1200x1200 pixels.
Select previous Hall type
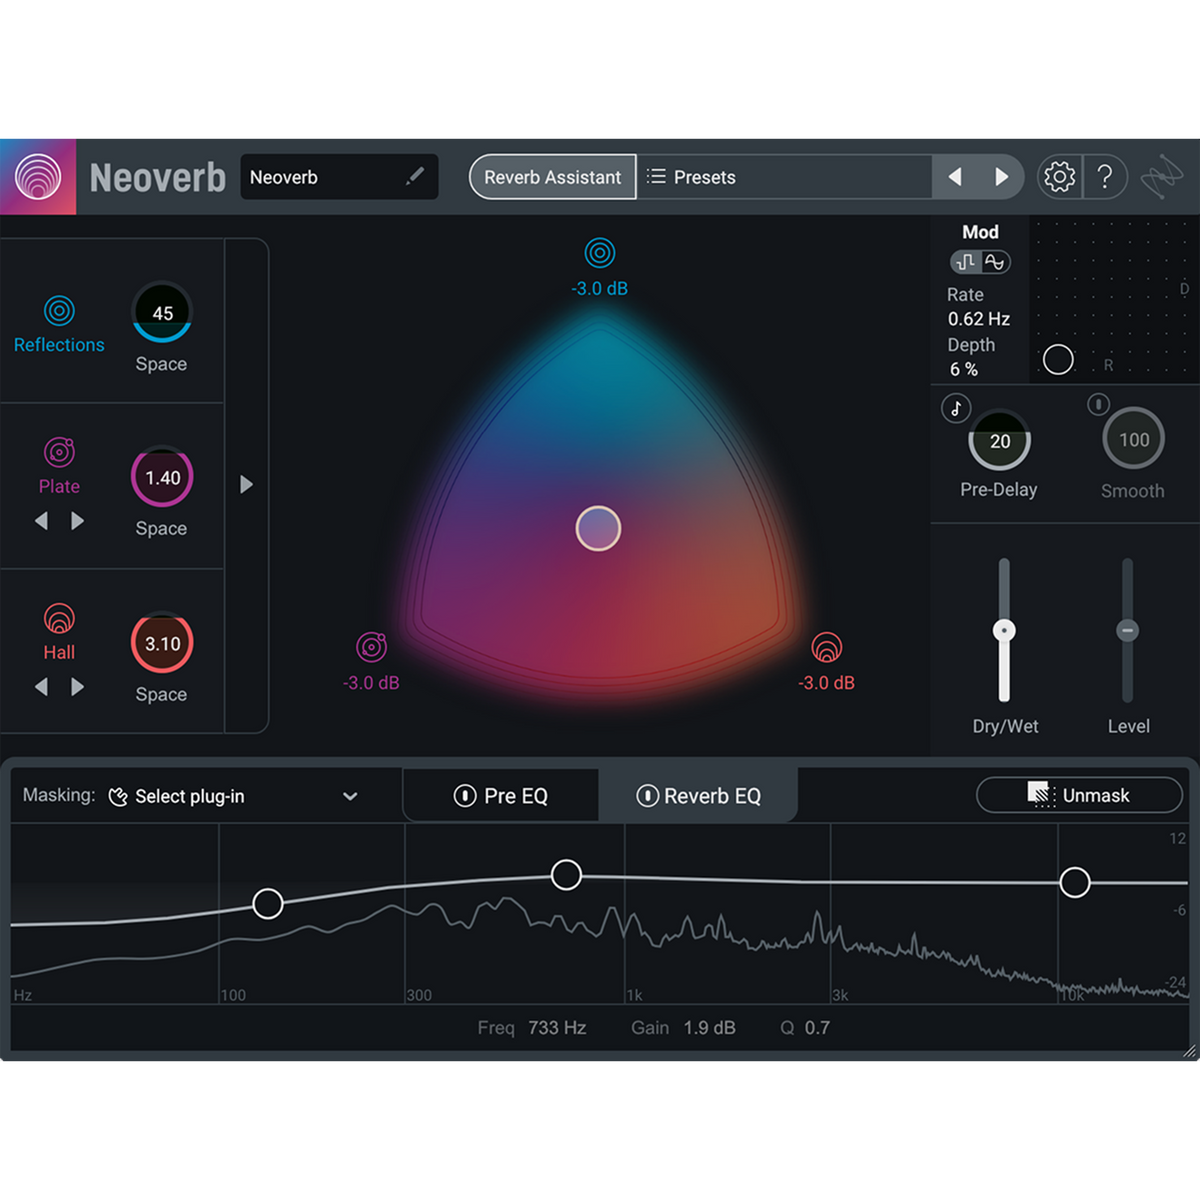pos(41,687)
